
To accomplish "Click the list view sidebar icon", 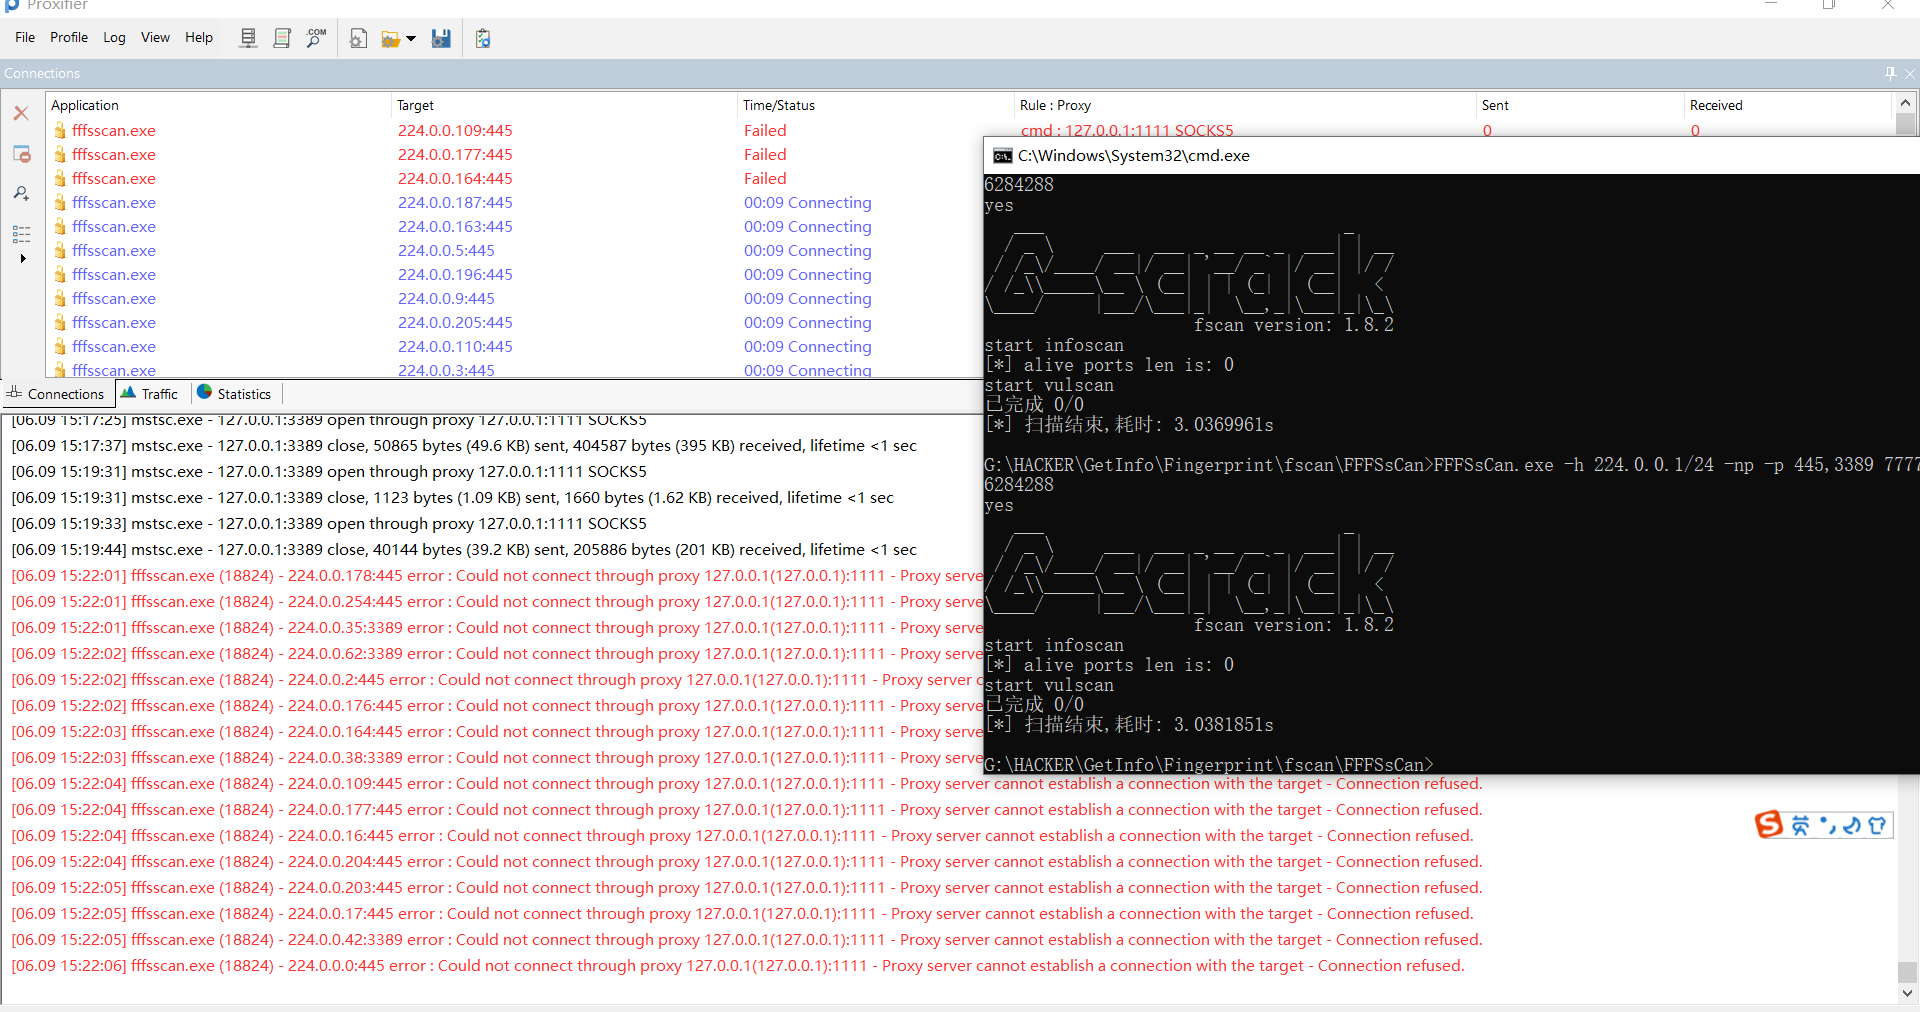I will tap(21, 234).
